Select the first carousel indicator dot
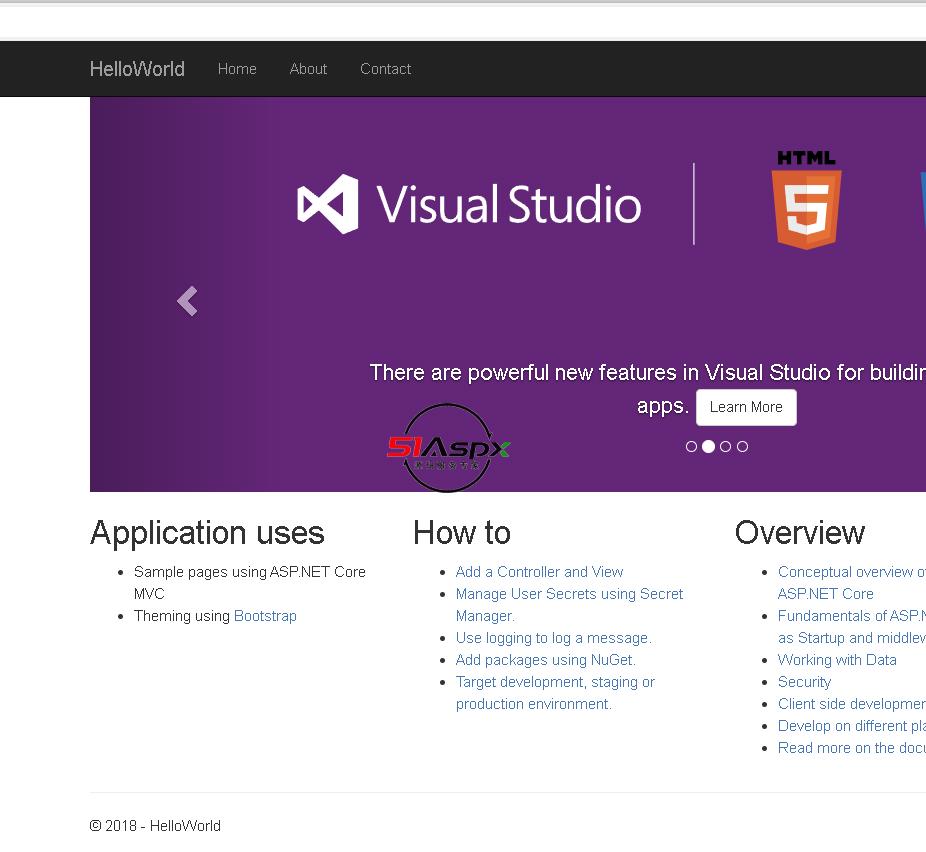This screenshot has width=926, height=852. 691,447
